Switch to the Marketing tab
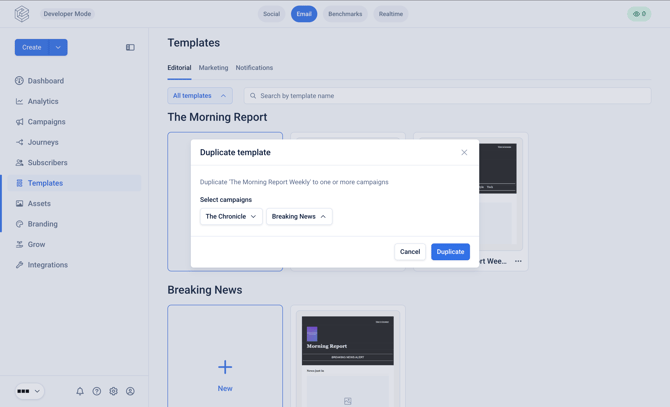Image resolution: width=670 pixels, height=407 pixels. (x=213, y=67)
